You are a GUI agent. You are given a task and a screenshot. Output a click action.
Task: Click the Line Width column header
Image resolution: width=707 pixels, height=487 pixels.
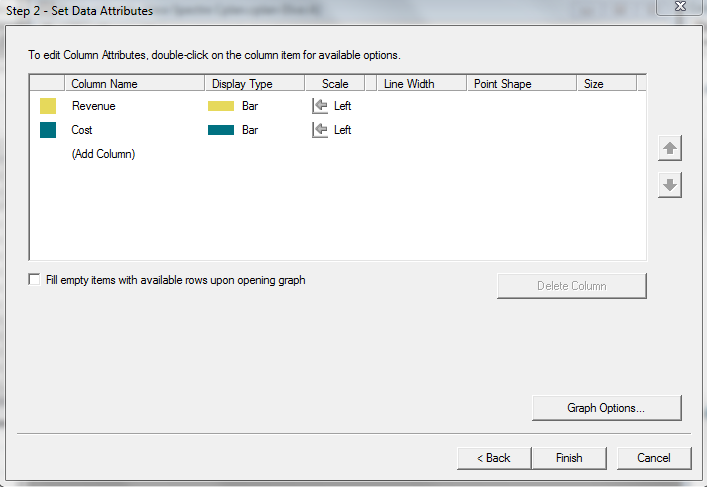click(422, 84)
